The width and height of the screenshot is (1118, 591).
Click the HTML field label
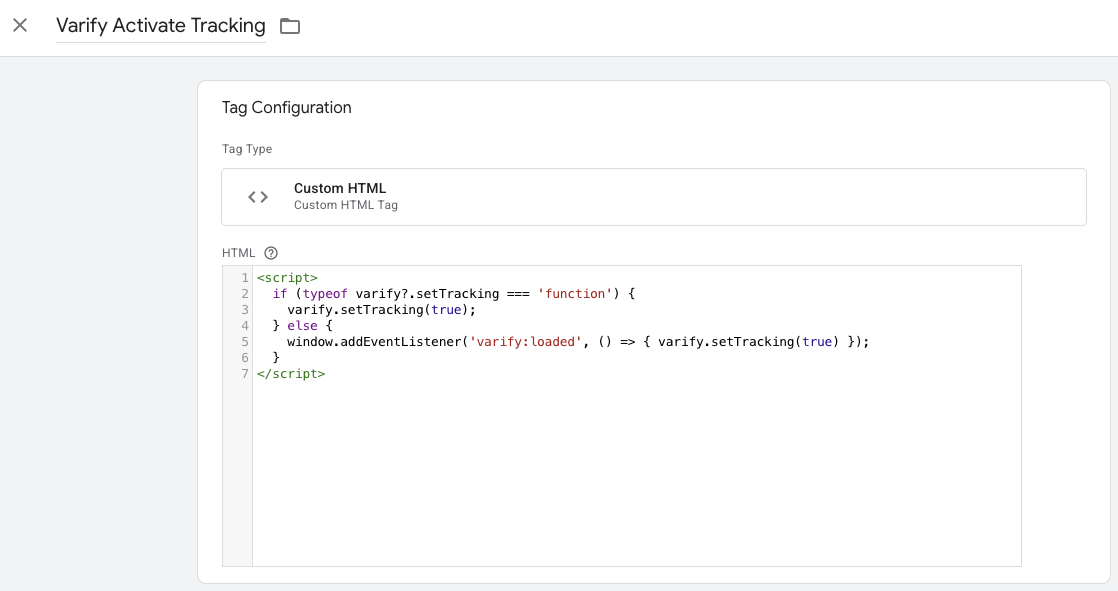238,253
